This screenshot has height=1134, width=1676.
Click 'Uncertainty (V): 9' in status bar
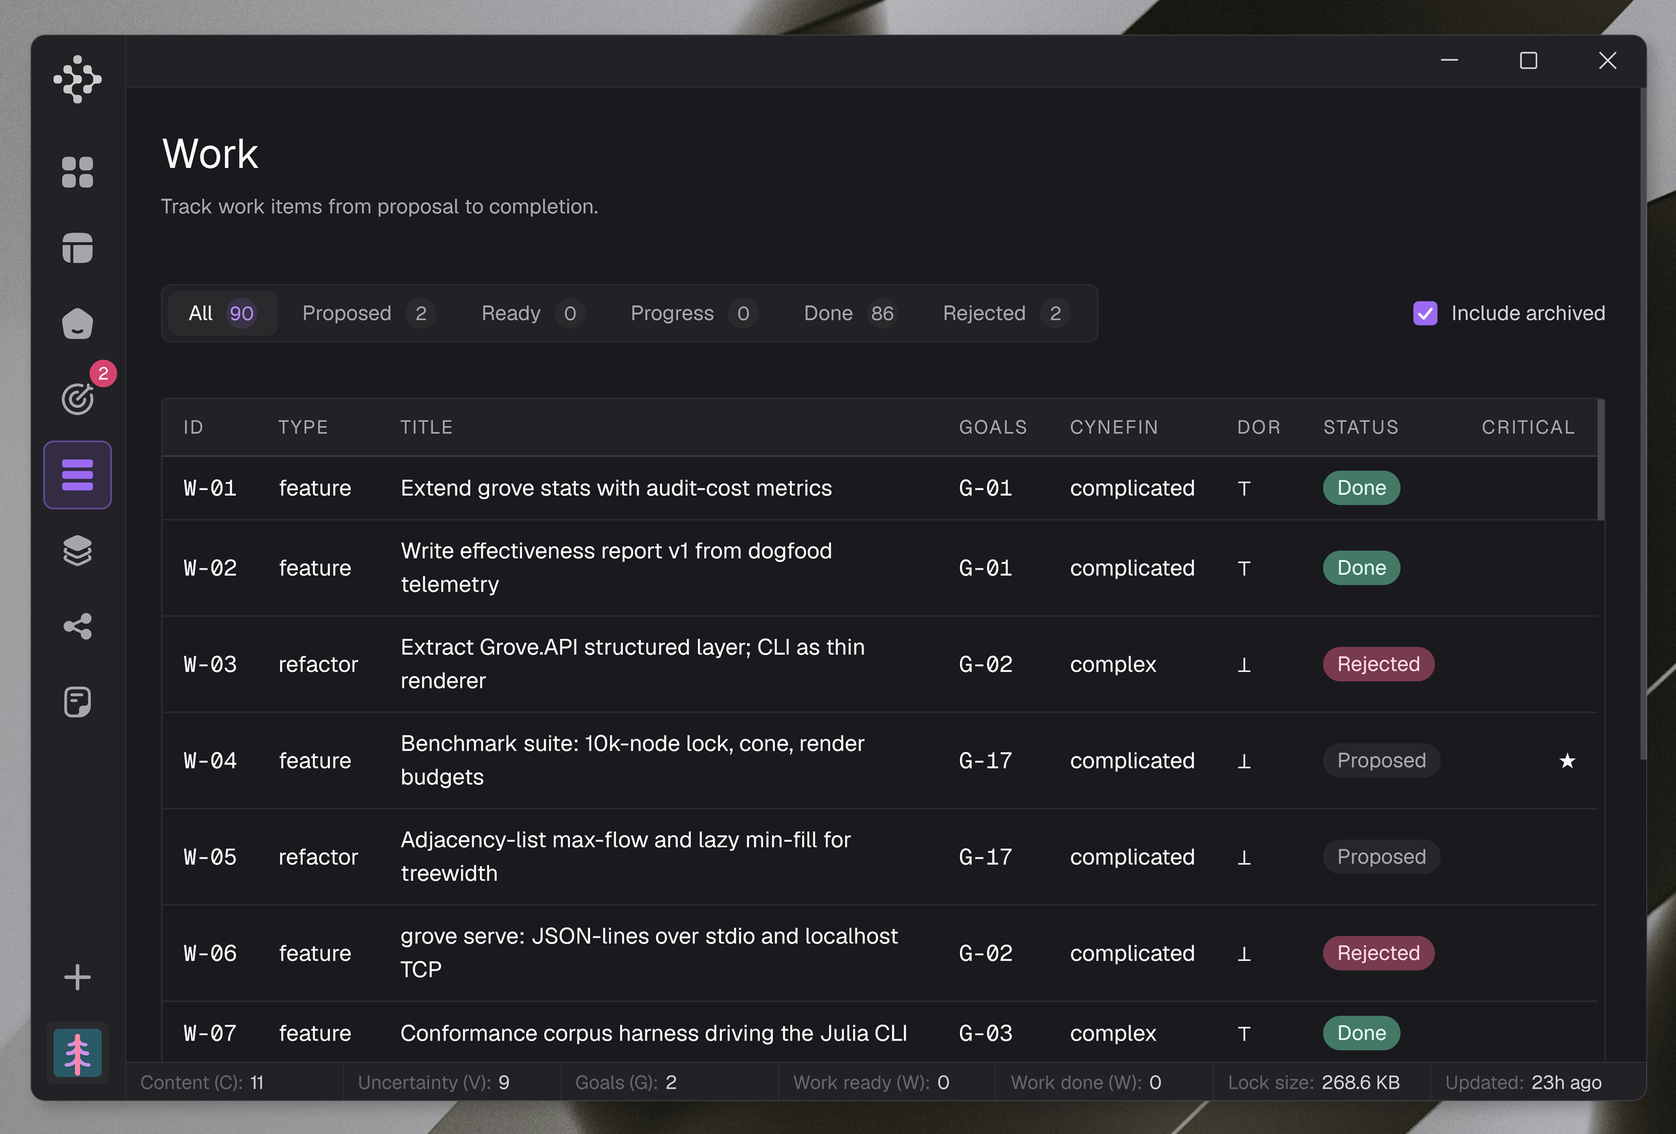click(434, 1082)
